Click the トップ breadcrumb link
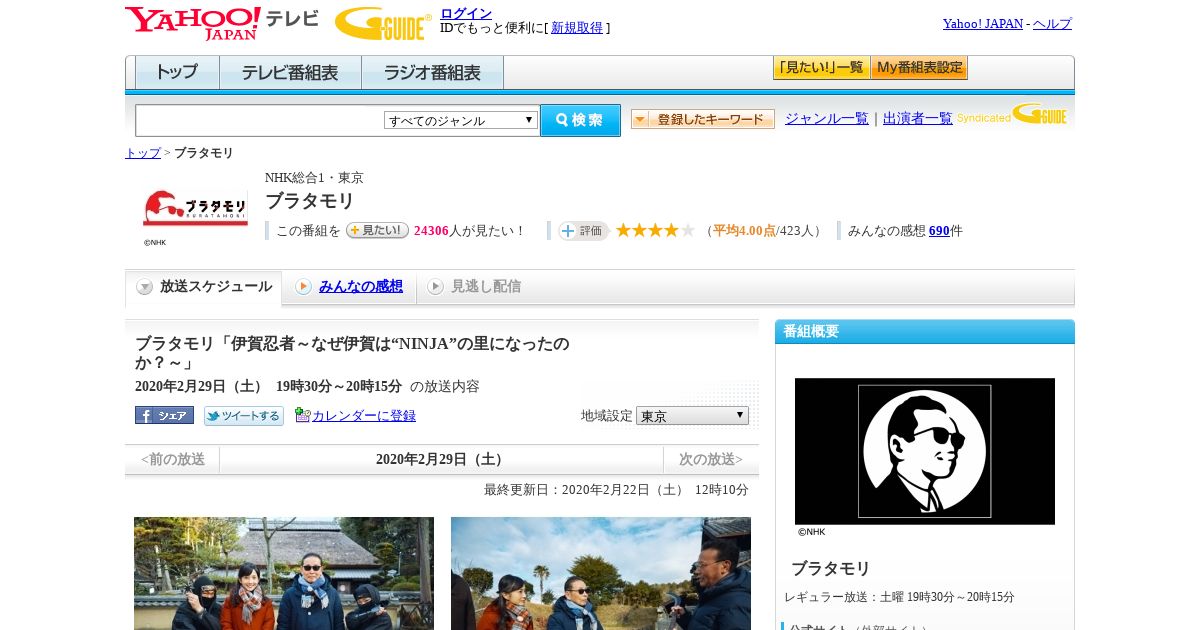This screenshot has width=1200, height=630. tap(143, 153)
